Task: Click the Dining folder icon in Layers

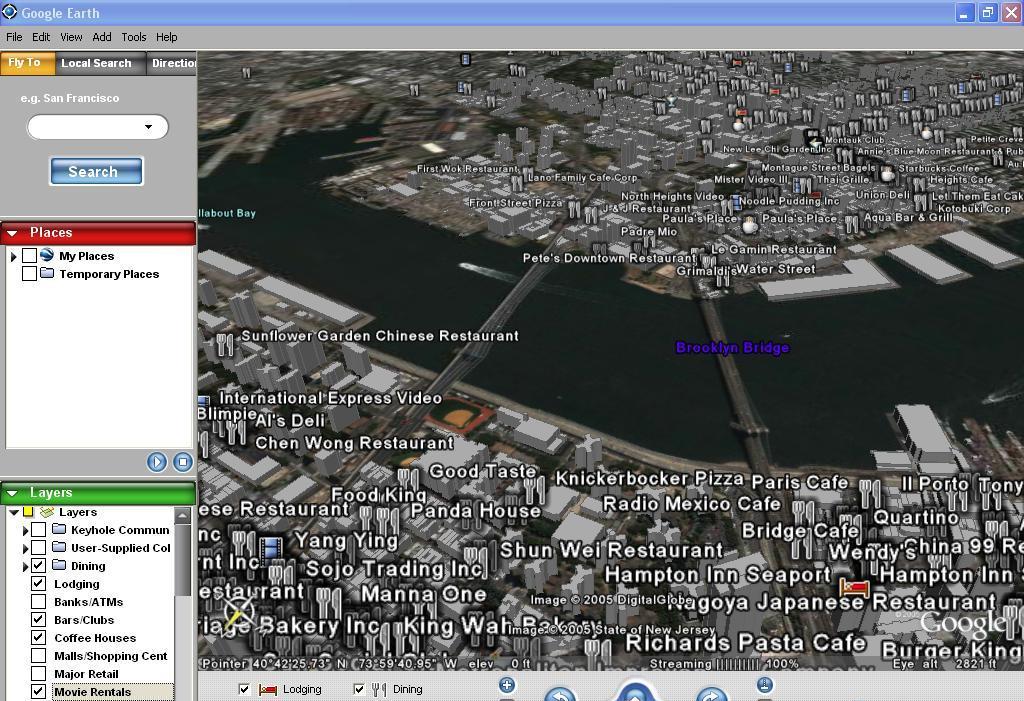Action: [59, 564]
